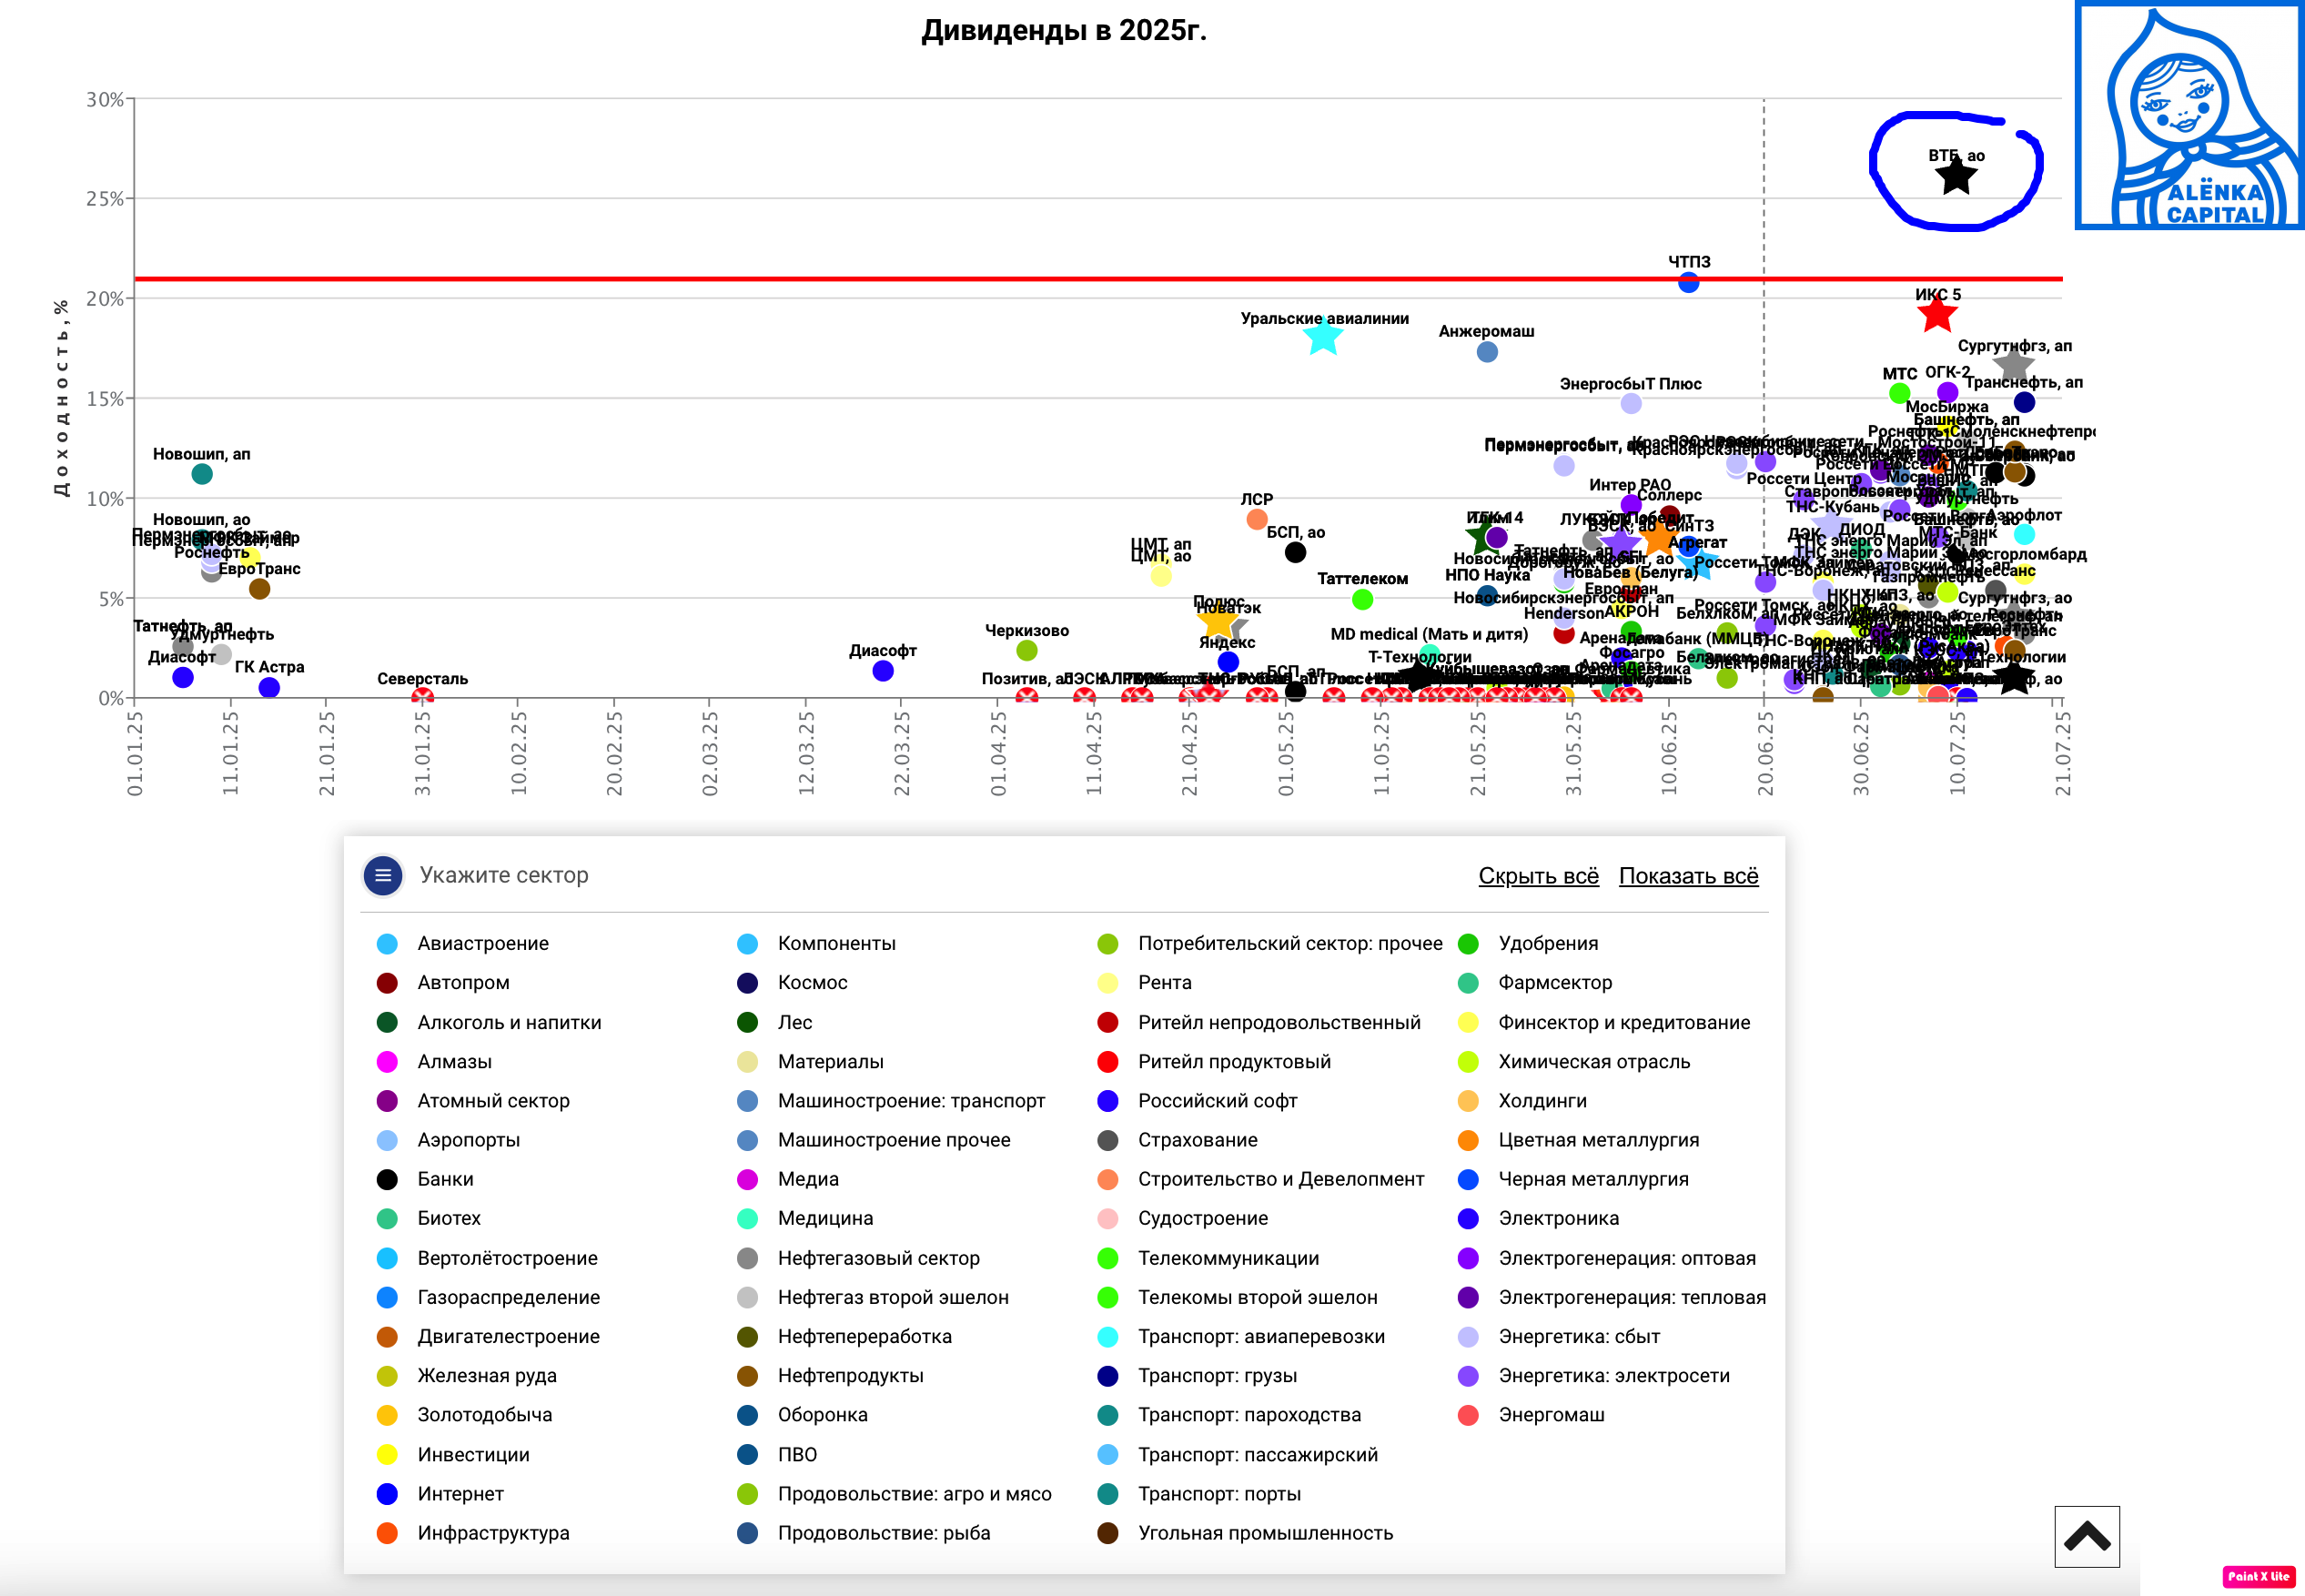2305x1596 pixels.
Task: Click the Анжеромаш data point
Action: coord(1487,351)
